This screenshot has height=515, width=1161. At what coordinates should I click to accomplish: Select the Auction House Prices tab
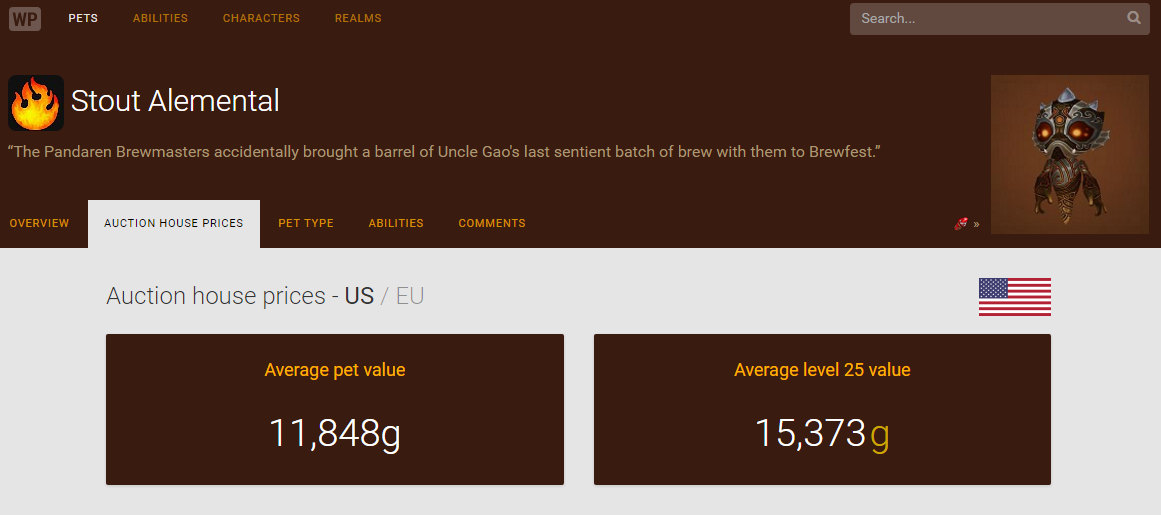(174, 223)
